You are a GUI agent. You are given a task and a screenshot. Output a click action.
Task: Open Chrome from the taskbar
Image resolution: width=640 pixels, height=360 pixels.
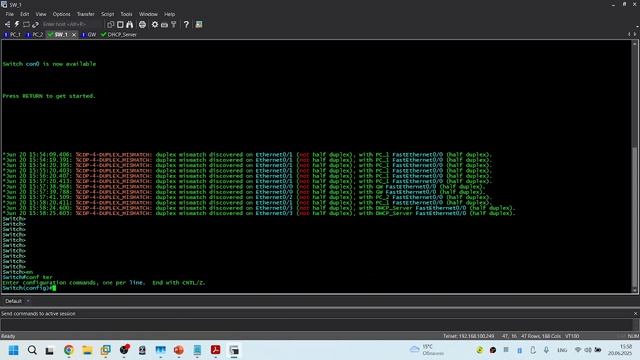tap(69, 350)
